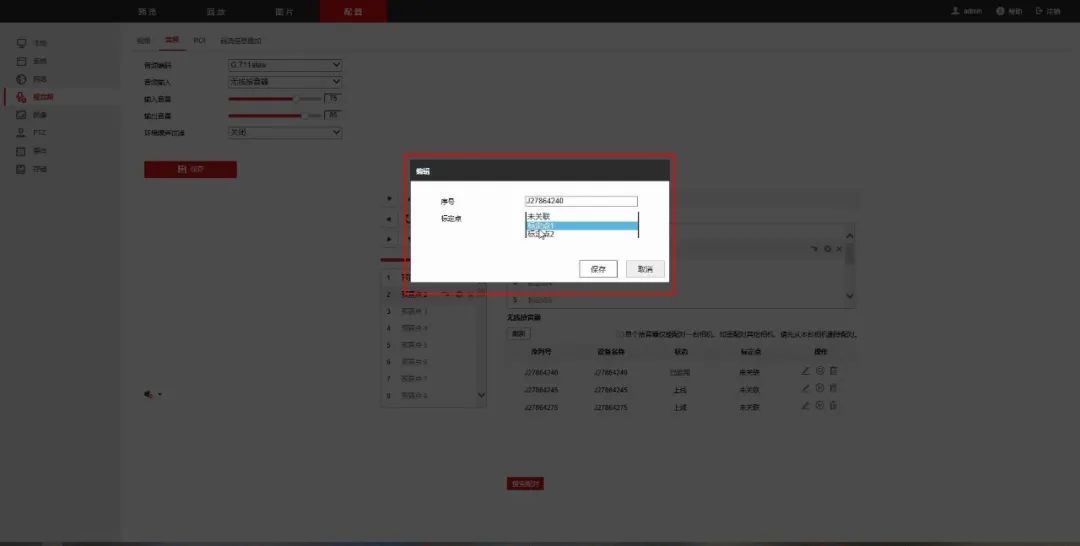Click the trash delete icon for J27864275
Image resolution: width=1080 pixels, height=546 pixels.
click(x=833, y=406)
